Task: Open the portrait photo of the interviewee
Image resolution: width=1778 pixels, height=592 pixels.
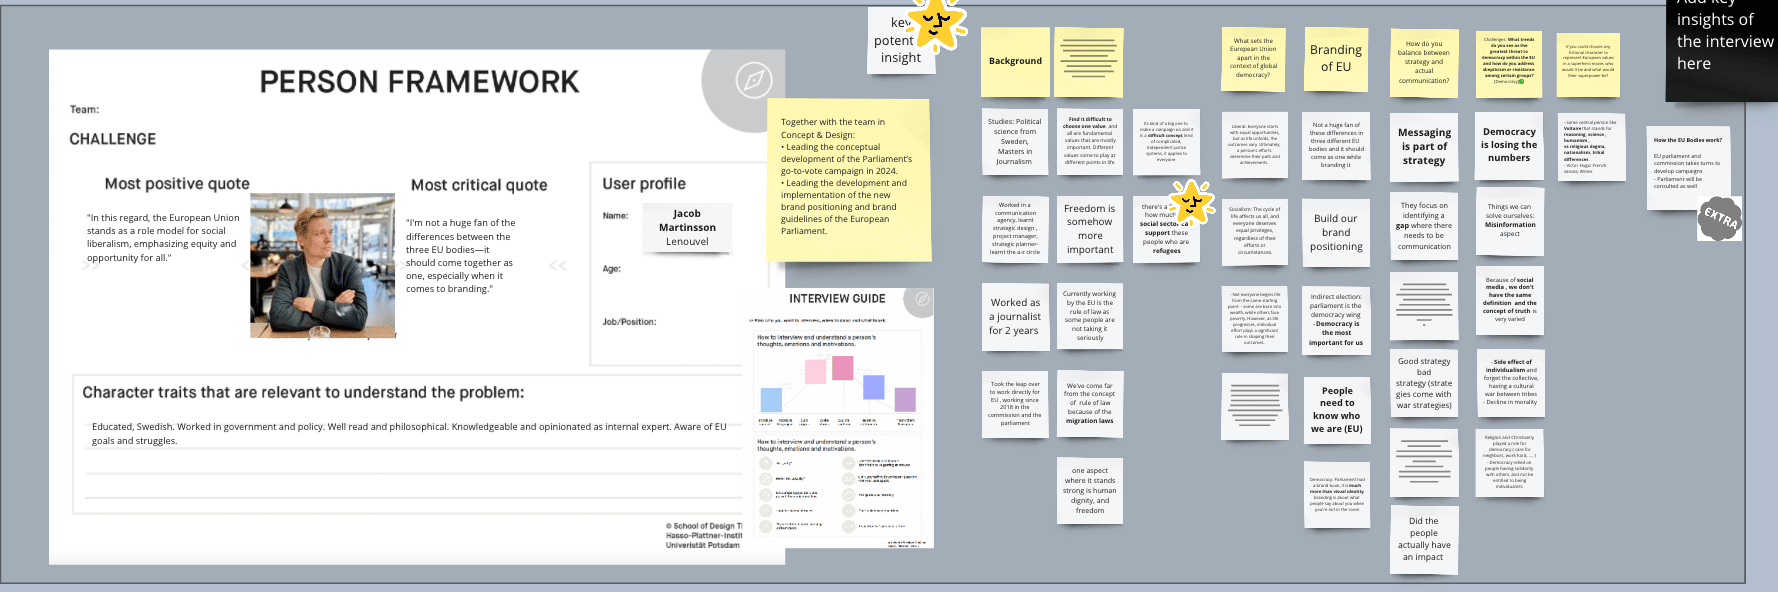Action: click(x=322, y=265)
